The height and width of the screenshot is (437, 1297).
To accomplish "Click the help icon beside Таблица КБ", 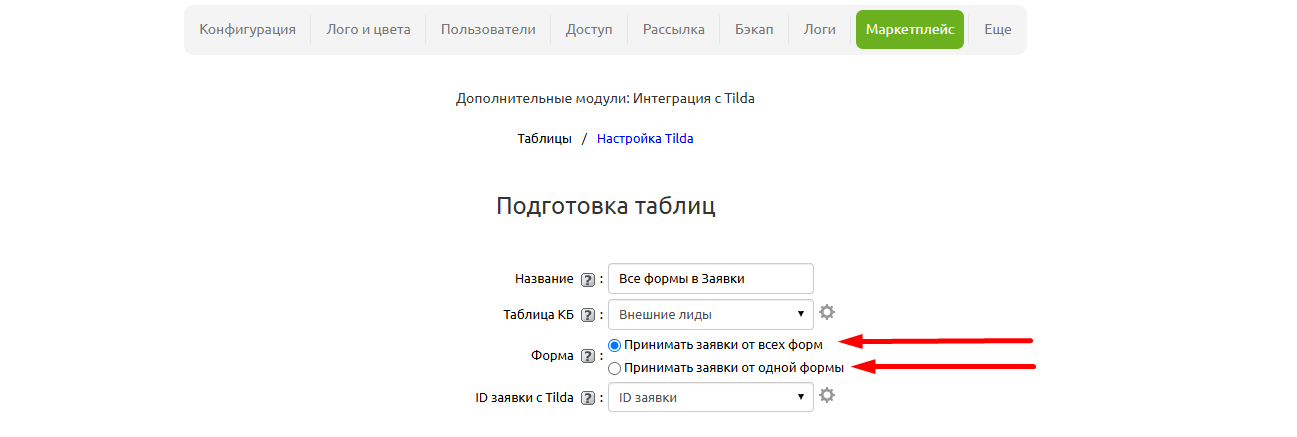I will [588, 316].
